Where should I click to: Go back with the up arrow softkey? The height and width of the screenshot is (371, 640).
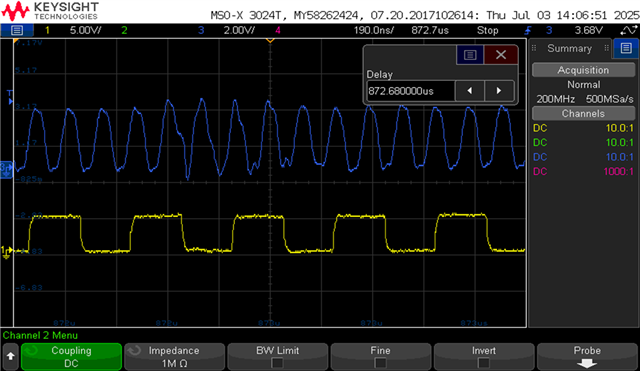pos(11,356)
